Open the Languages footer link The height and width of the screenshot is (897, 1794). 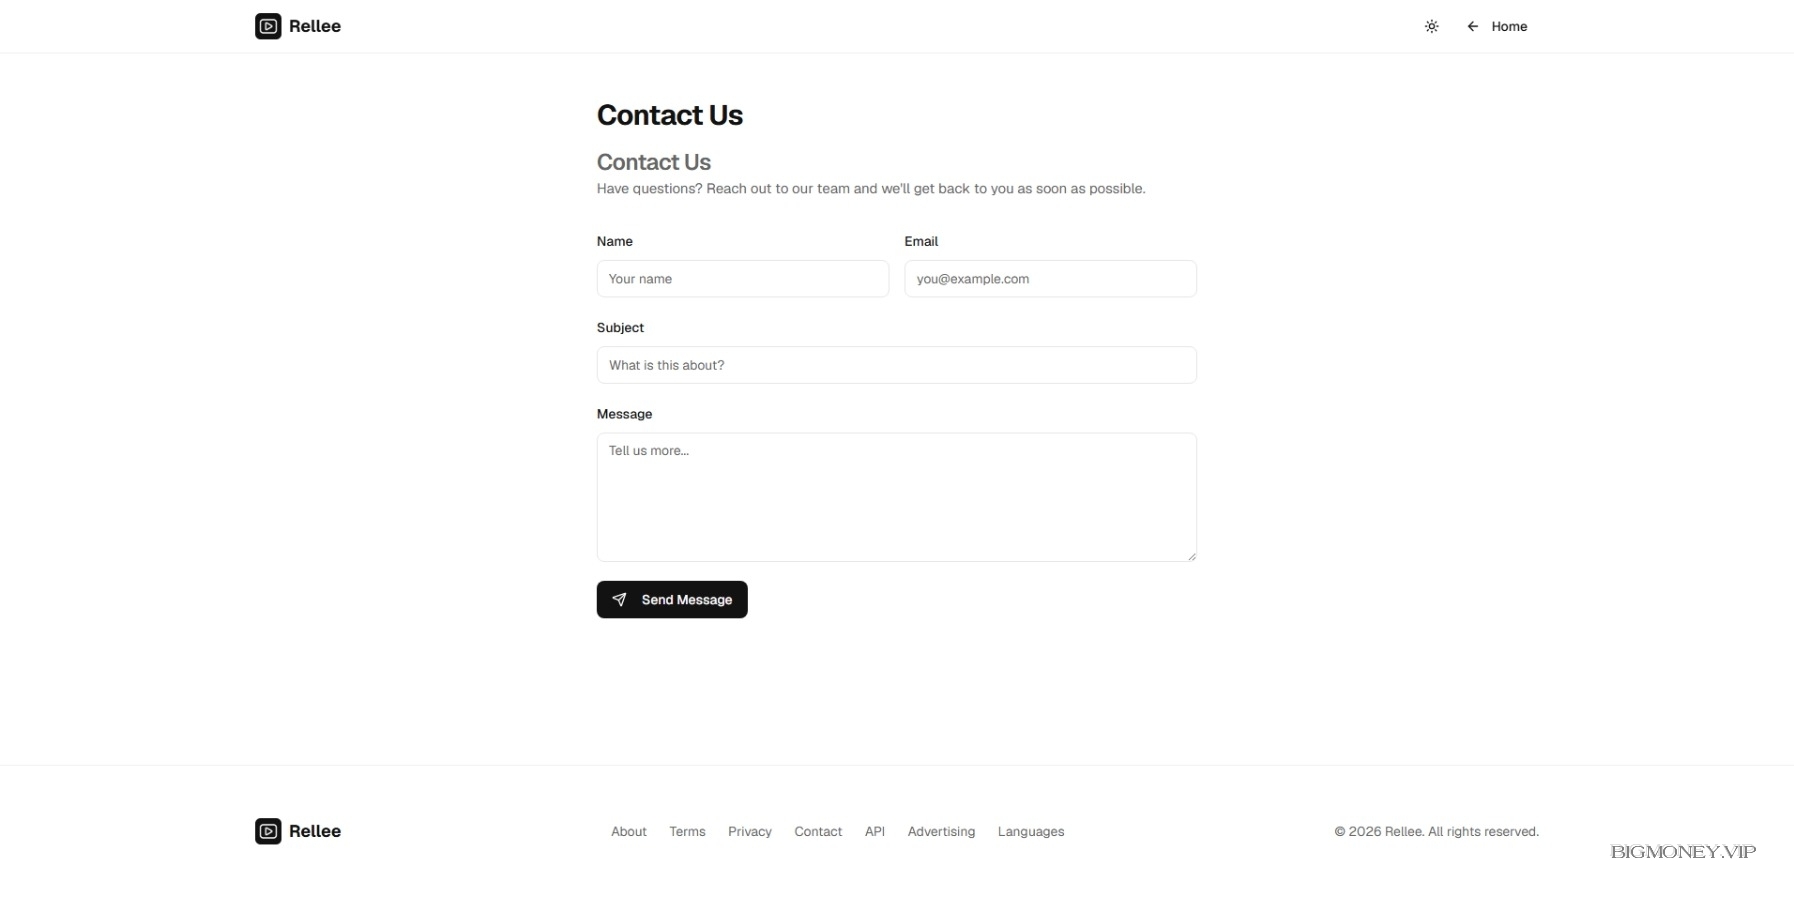coord(1030,832)
